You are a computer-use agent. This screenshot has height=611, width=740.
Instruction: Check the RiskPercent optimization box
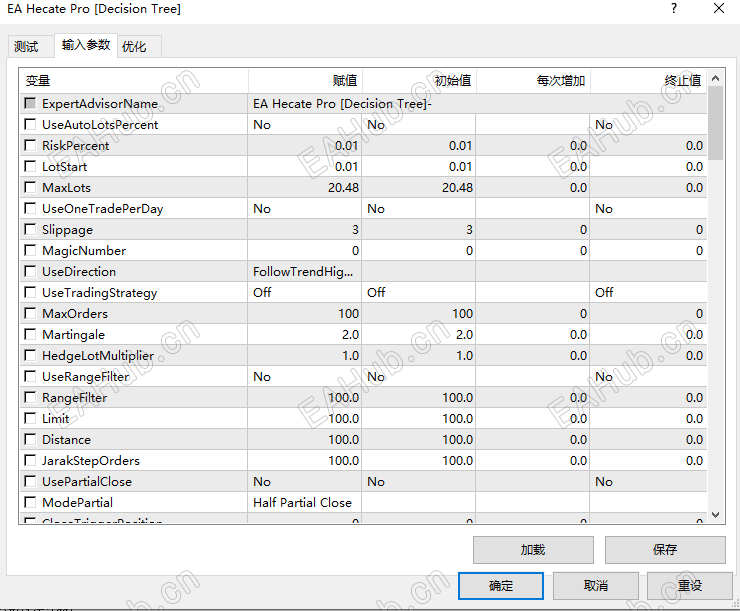(30, 145)
